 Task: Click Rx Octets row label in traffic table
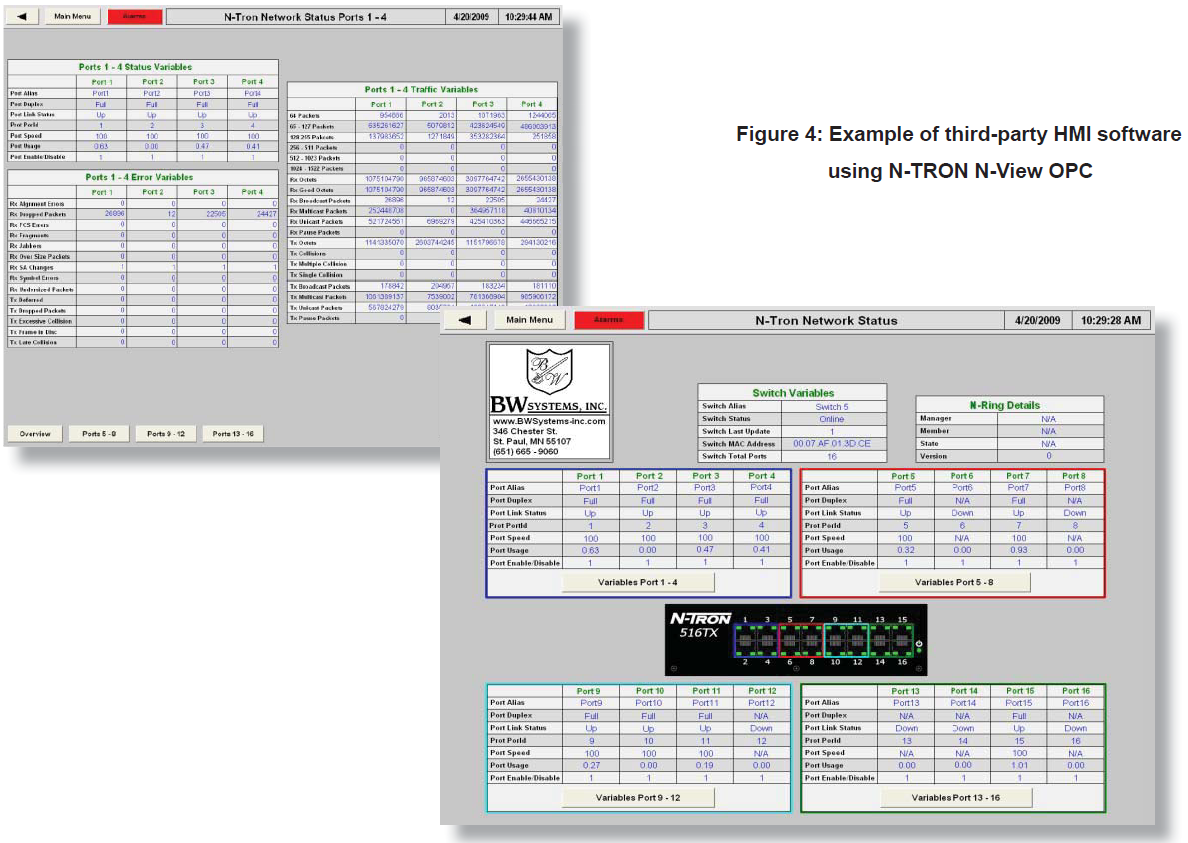(303, 180)
